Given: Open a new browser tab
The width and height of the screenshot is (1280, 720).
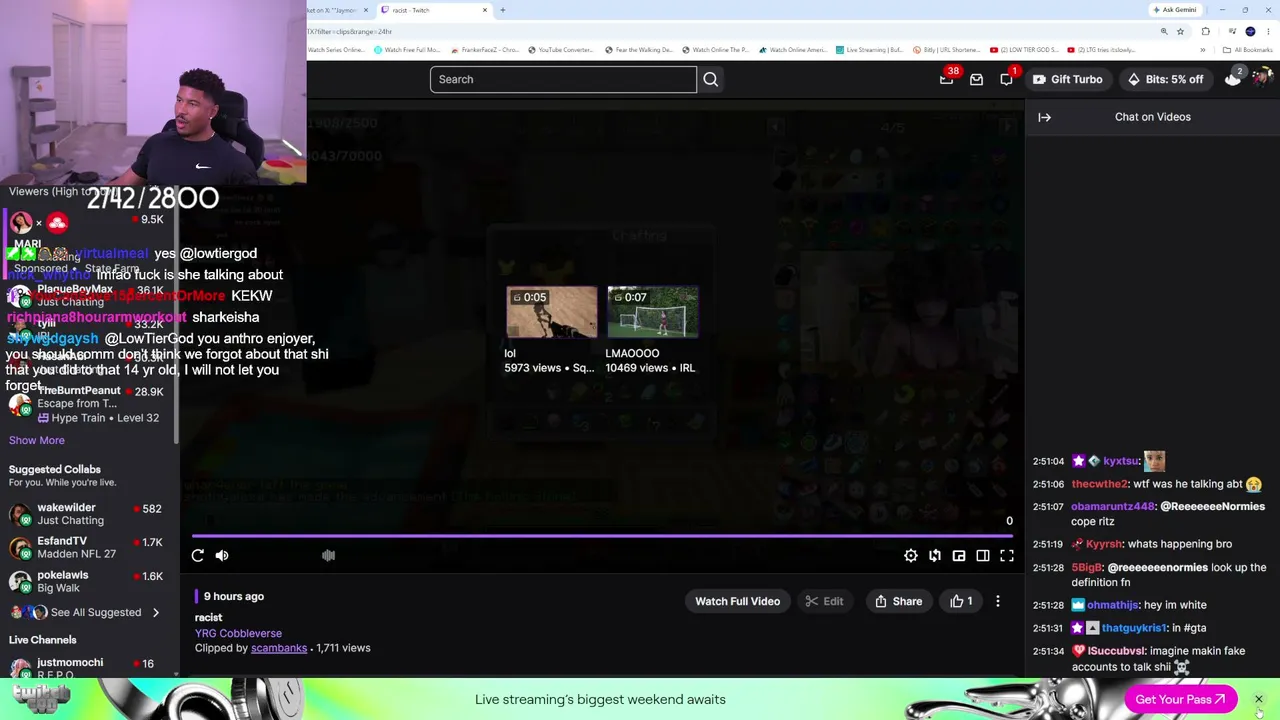Looking at the screenshot, I should [x=503, y=10].
